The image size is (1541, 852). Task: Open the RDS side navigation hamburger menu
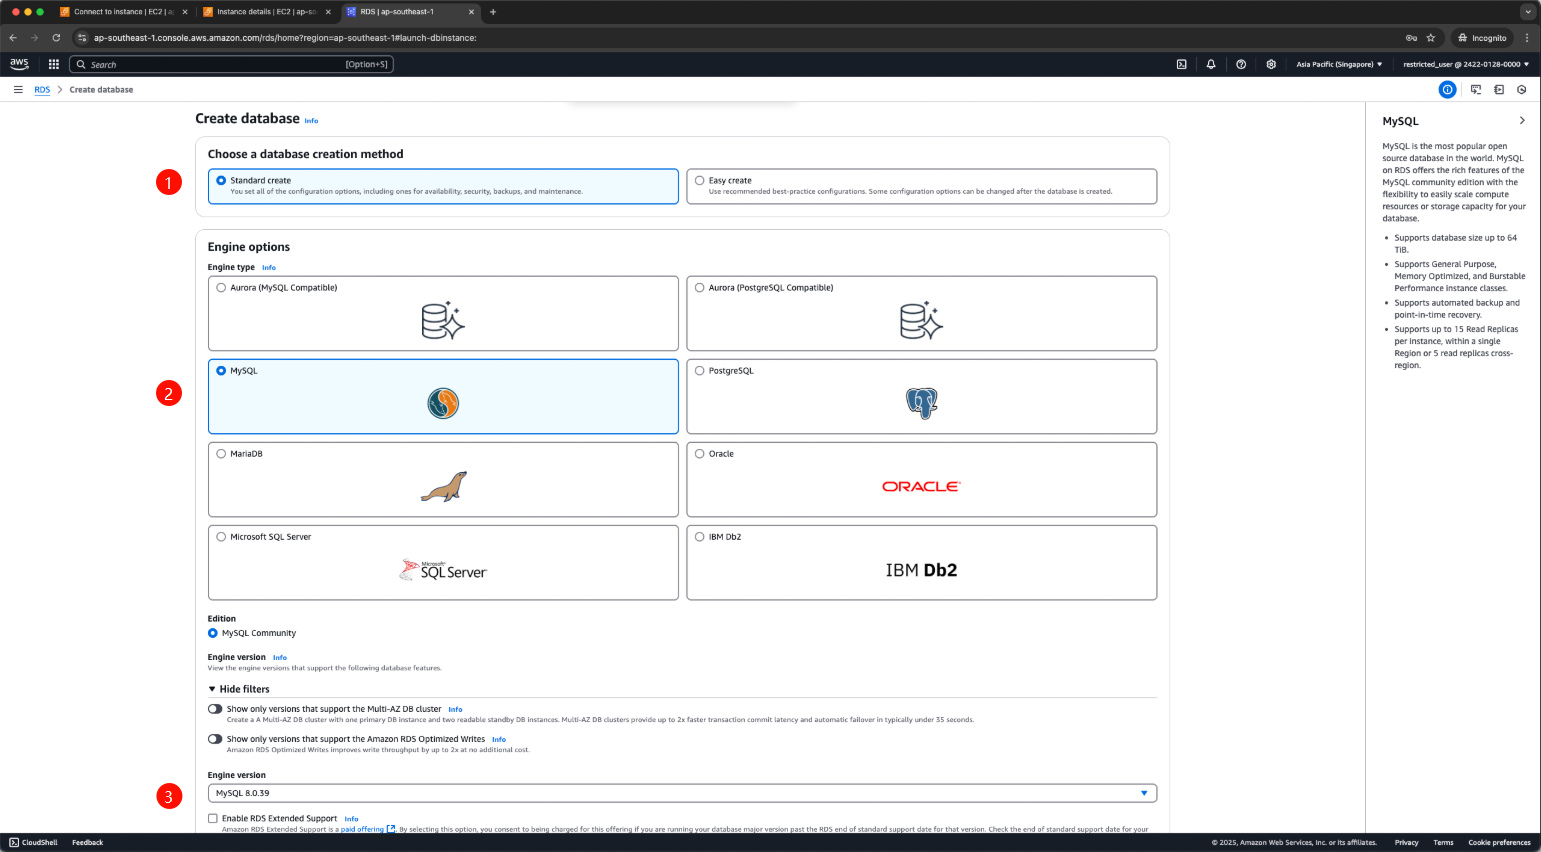point(18,89)
